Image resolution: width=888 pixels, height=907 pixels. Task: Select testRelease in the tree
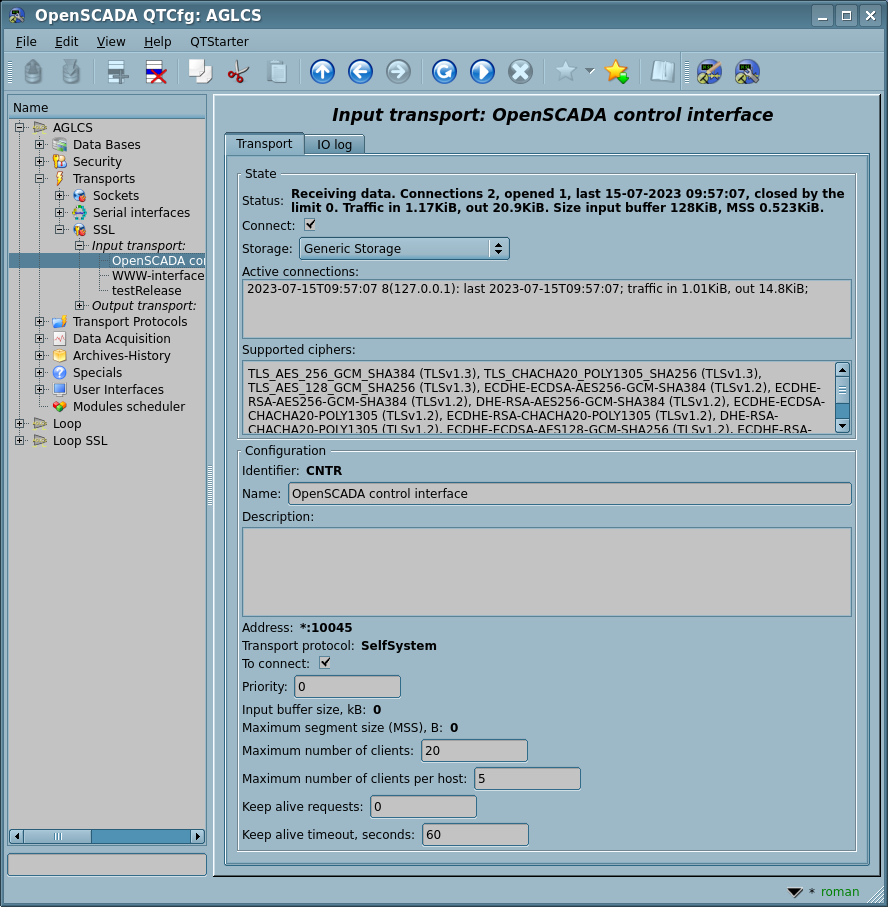point(146,290)
